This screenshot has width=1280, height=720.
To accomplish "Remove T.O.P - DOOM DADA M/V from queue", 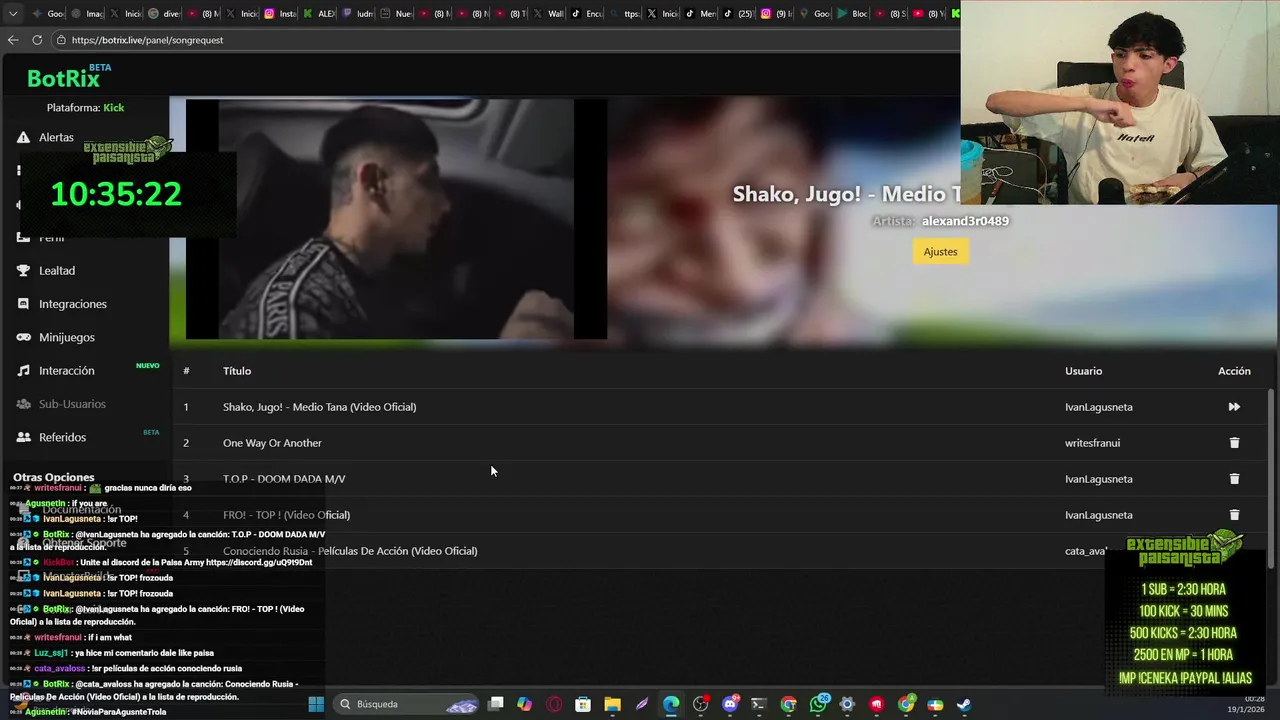I will (x=1234, y=479).
